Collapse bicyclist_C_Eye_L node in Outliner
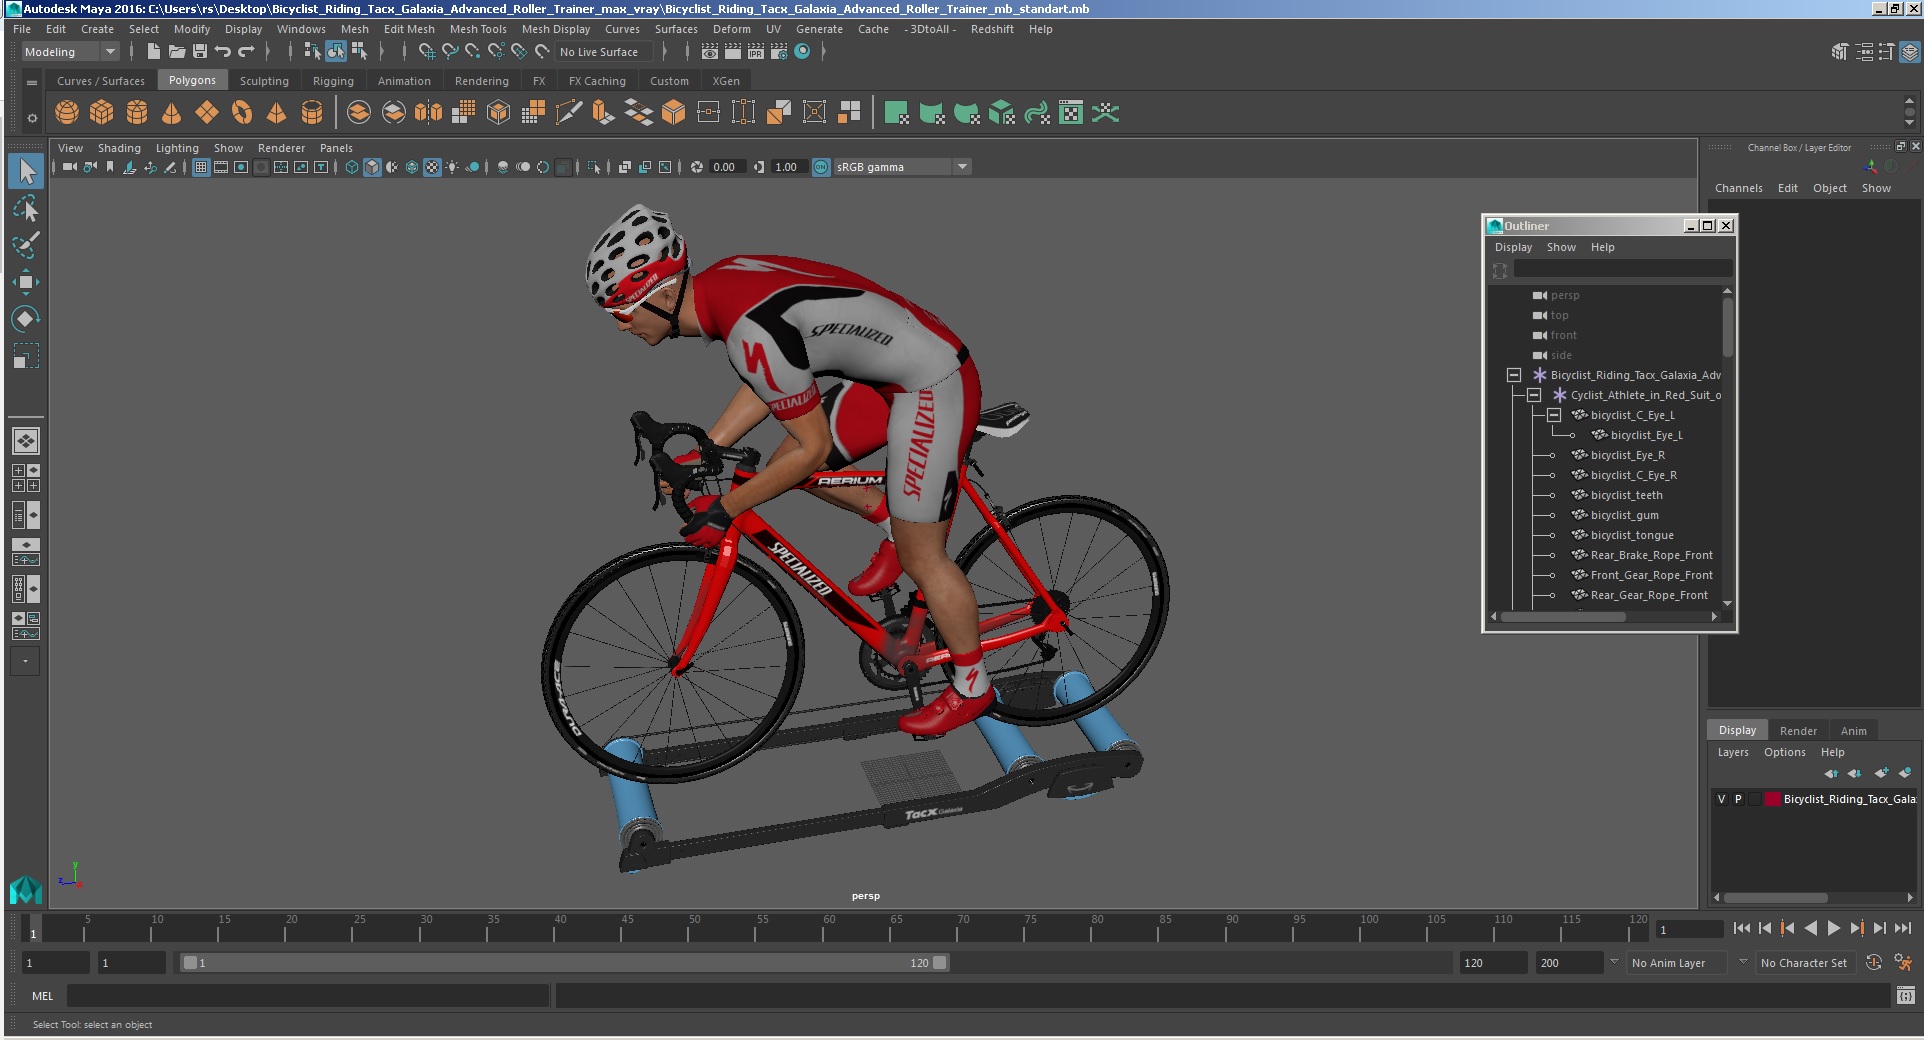The height and width of the screenshot is (1040, 1924). [1554, 415]
